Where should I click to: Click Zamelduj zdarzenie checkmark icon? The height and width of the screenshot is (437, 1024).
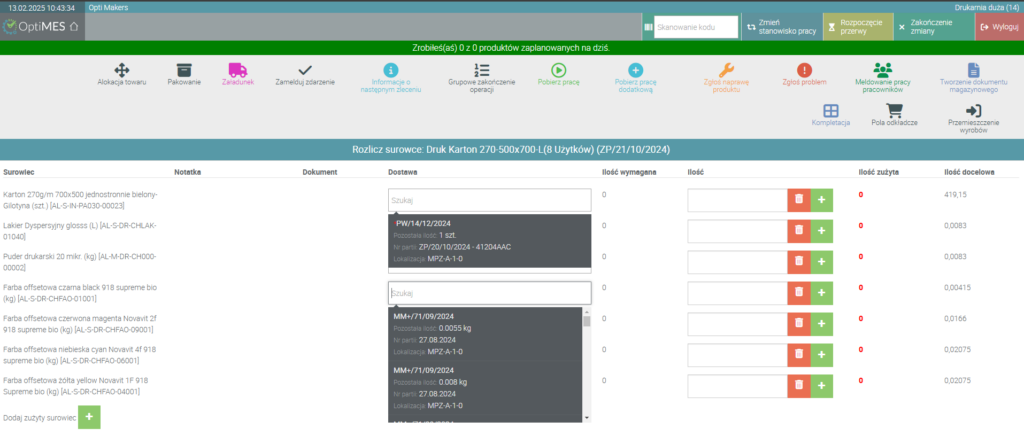click(x=305, y=70)
